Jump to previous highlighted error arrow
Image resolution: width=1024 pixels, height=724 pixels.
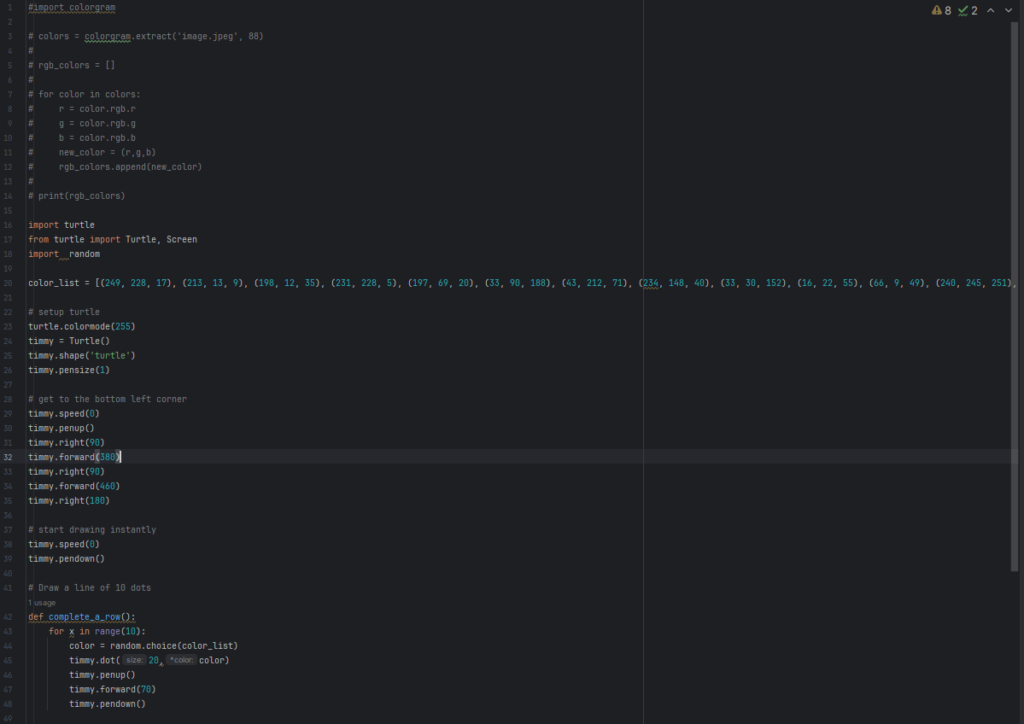click(991, 10)
